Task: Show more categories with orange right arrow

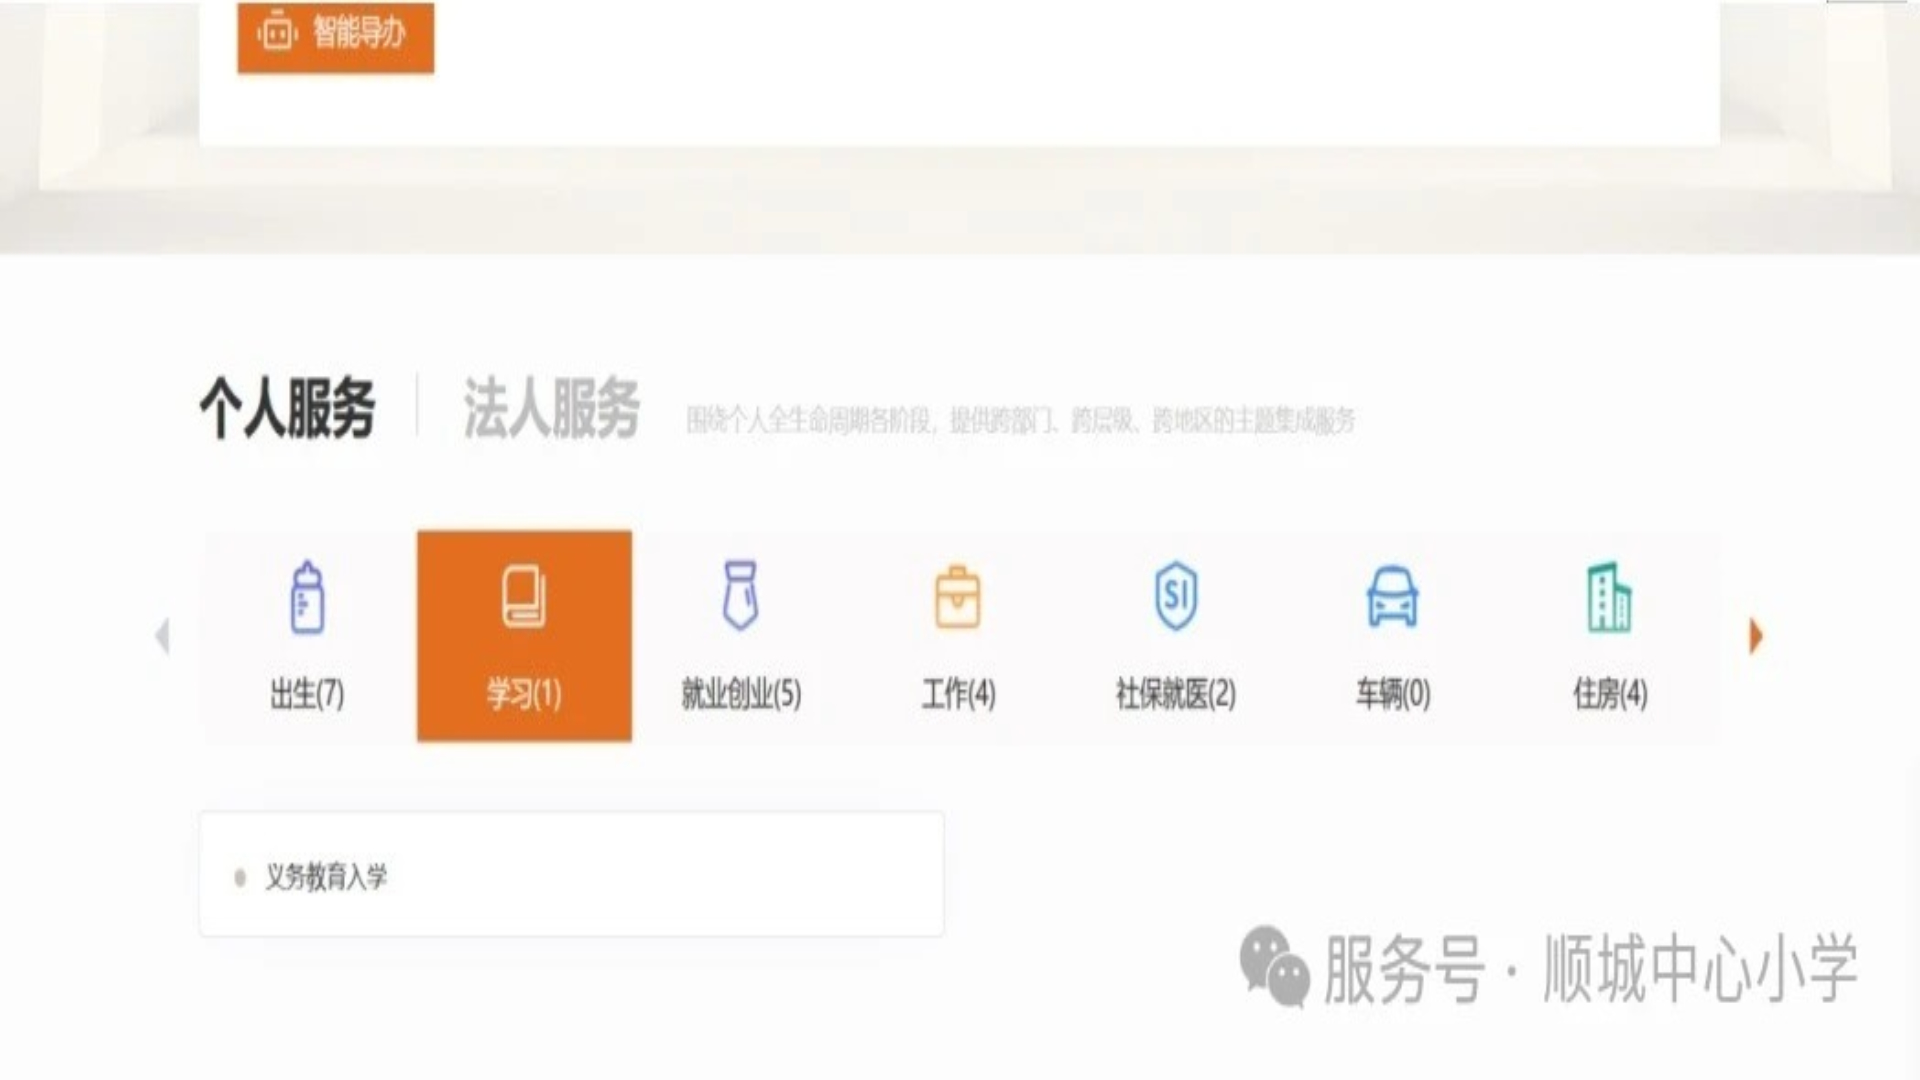Action: (x=1756, y=636)
